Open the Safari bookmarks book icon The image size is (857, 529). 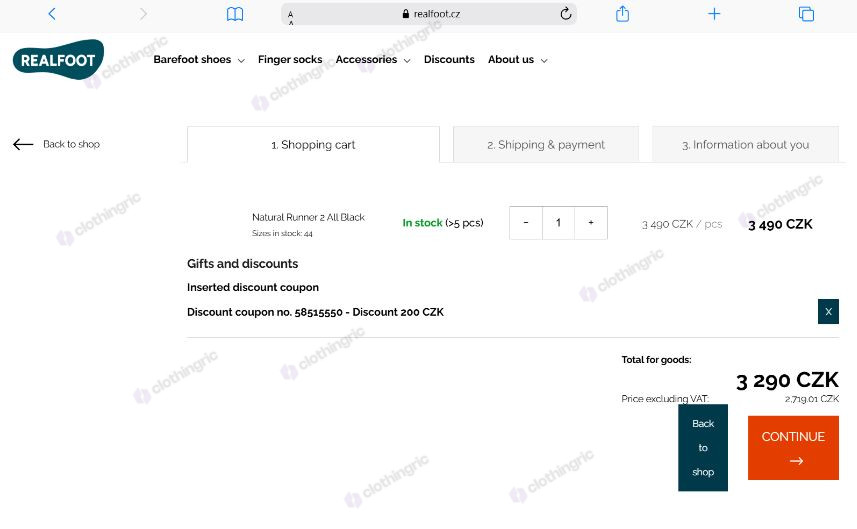pos(235,14)
